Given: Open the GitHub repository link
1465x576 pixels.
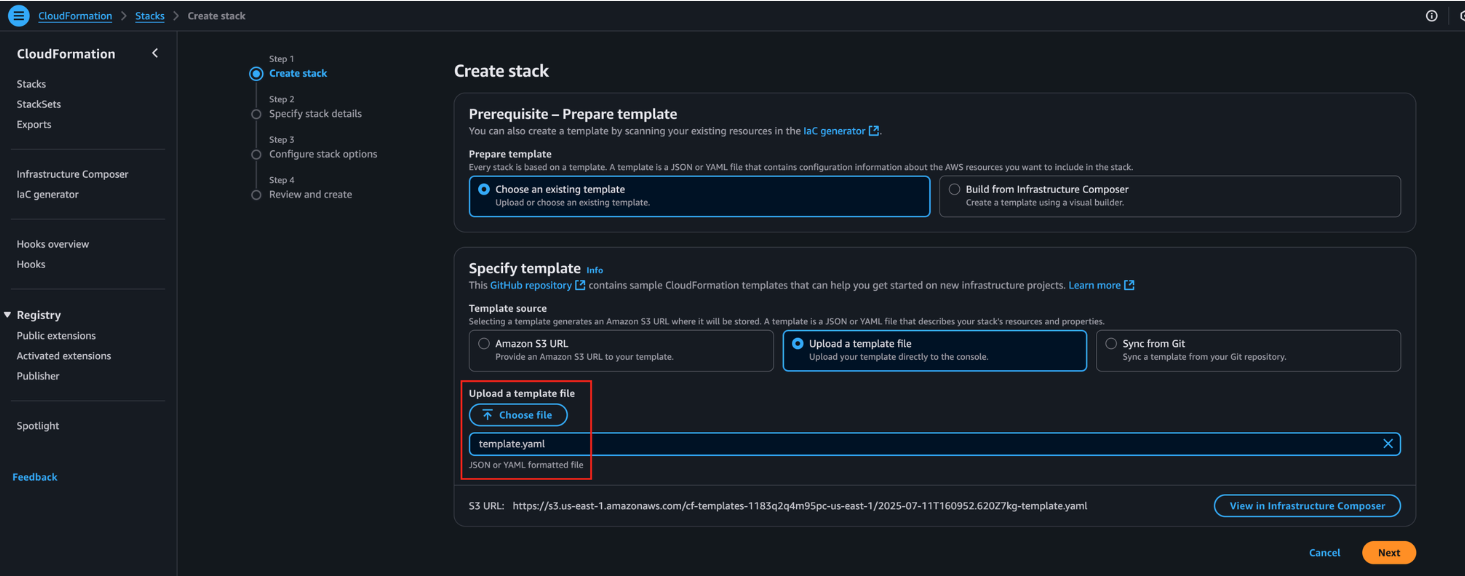Looking at the screenshot, I should coord(530,285).
